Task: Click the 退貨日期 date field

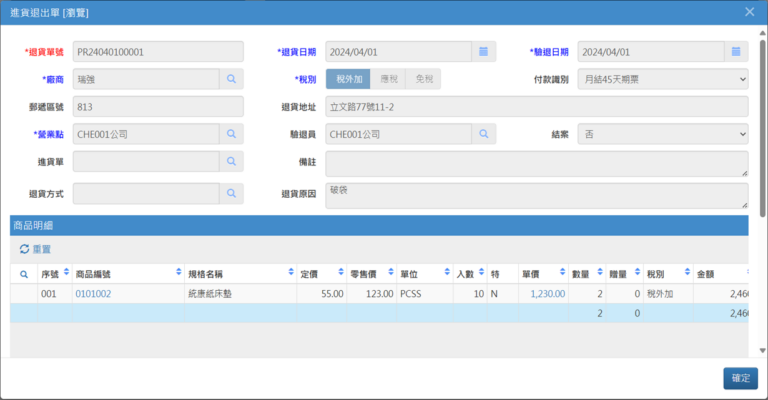Action: [399, 51]
